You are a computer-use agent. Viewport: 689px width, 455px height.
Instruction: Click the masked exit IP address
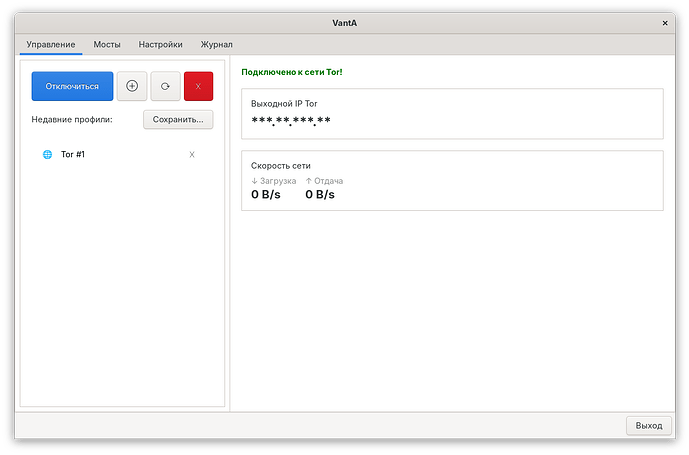point(291,120)
